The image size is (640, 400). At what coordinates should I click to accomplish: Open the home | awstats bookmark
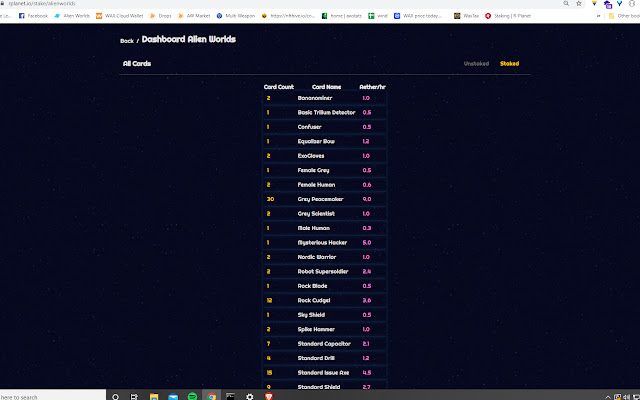[341, 16]
